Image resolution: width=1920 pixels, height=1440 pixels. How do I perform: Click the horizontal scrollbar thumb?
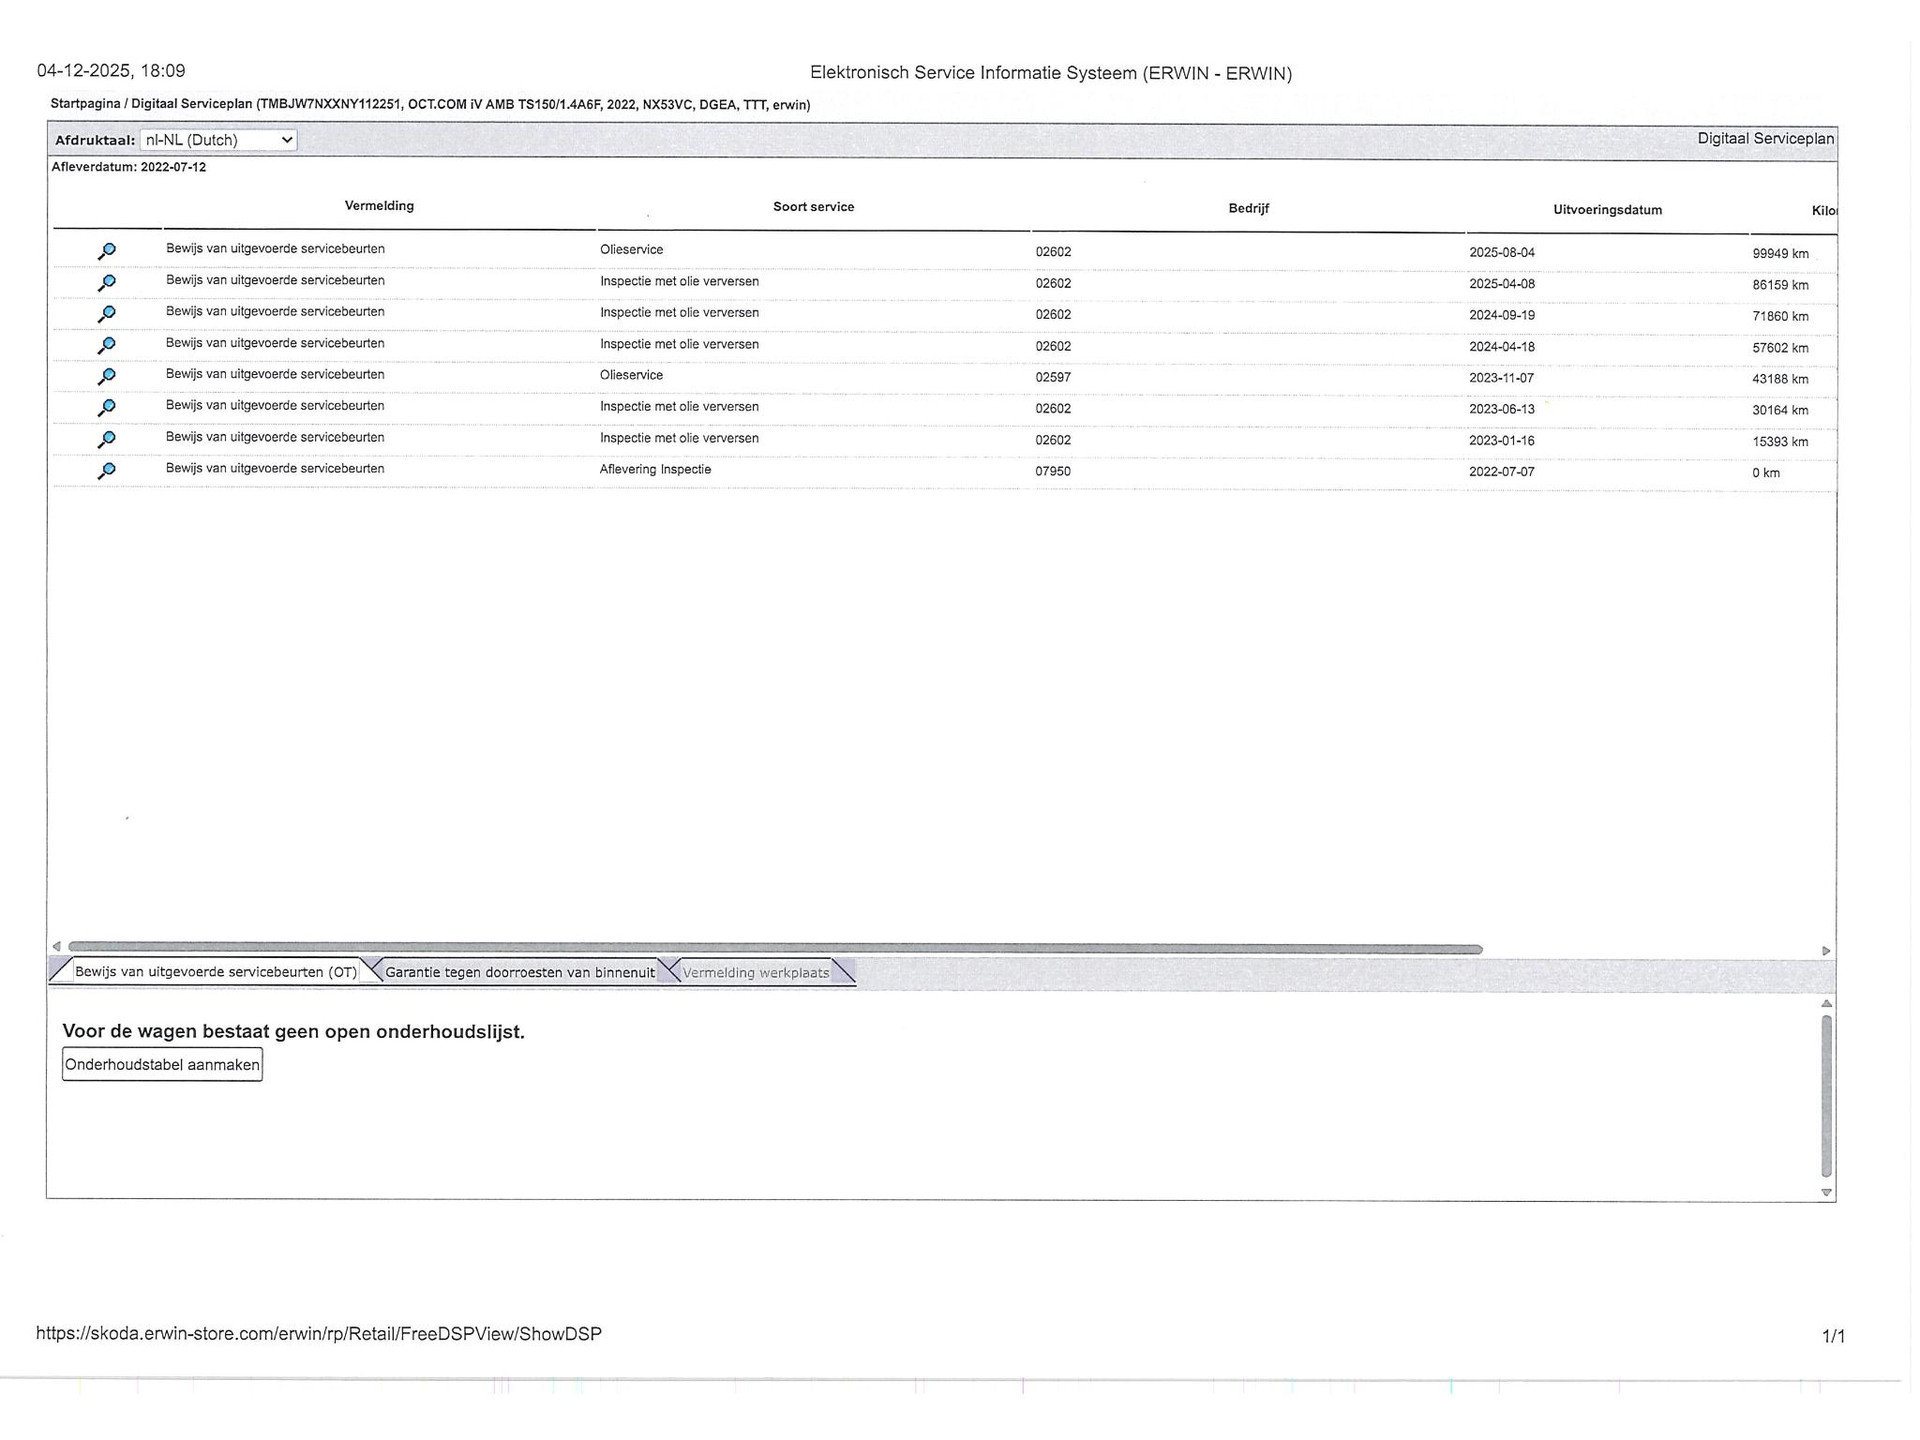tap(775, 948)
